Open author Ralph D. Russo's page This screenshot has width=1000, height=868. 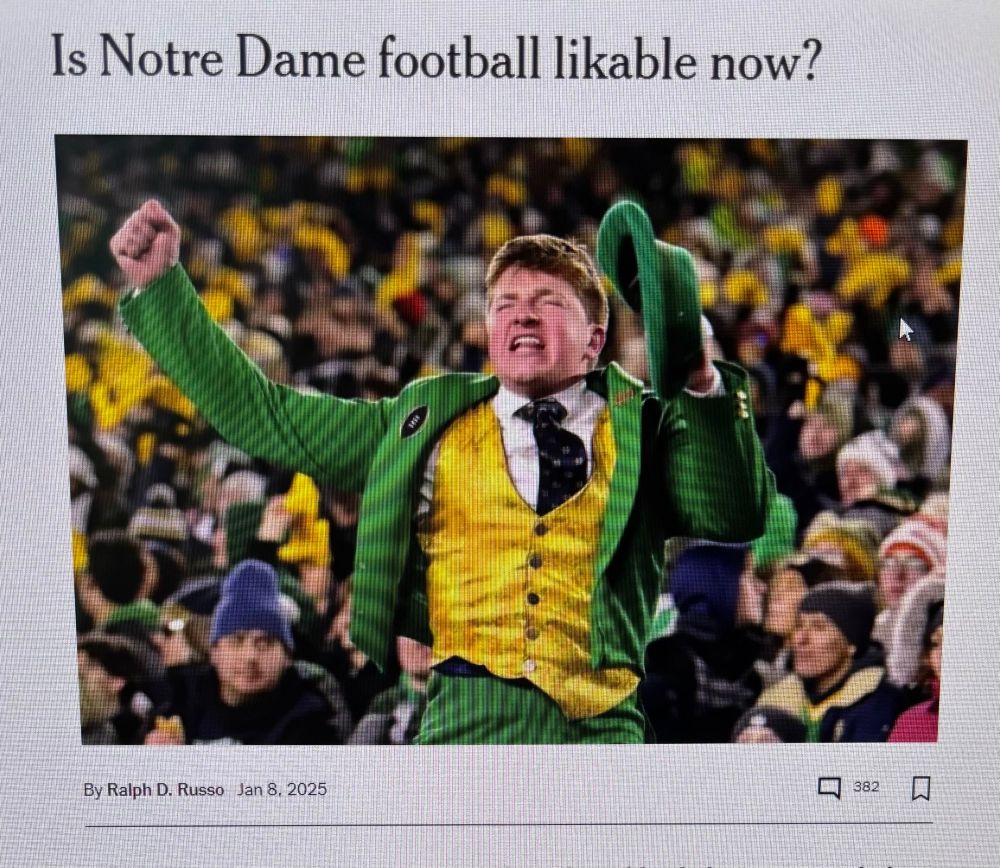click(165, 790)
